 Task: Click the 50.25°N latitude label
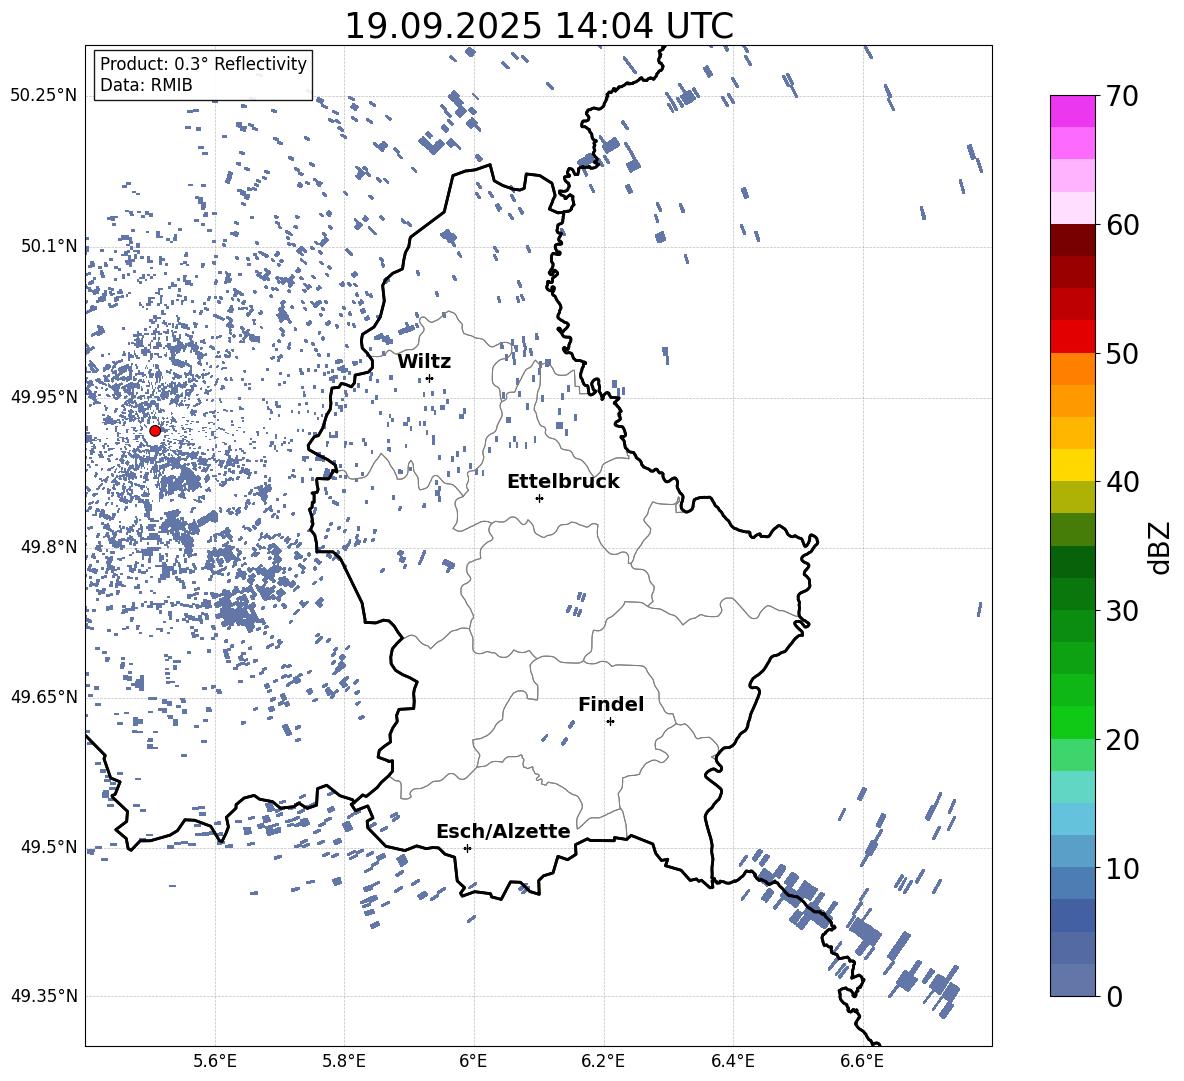(x=44, y=95)
